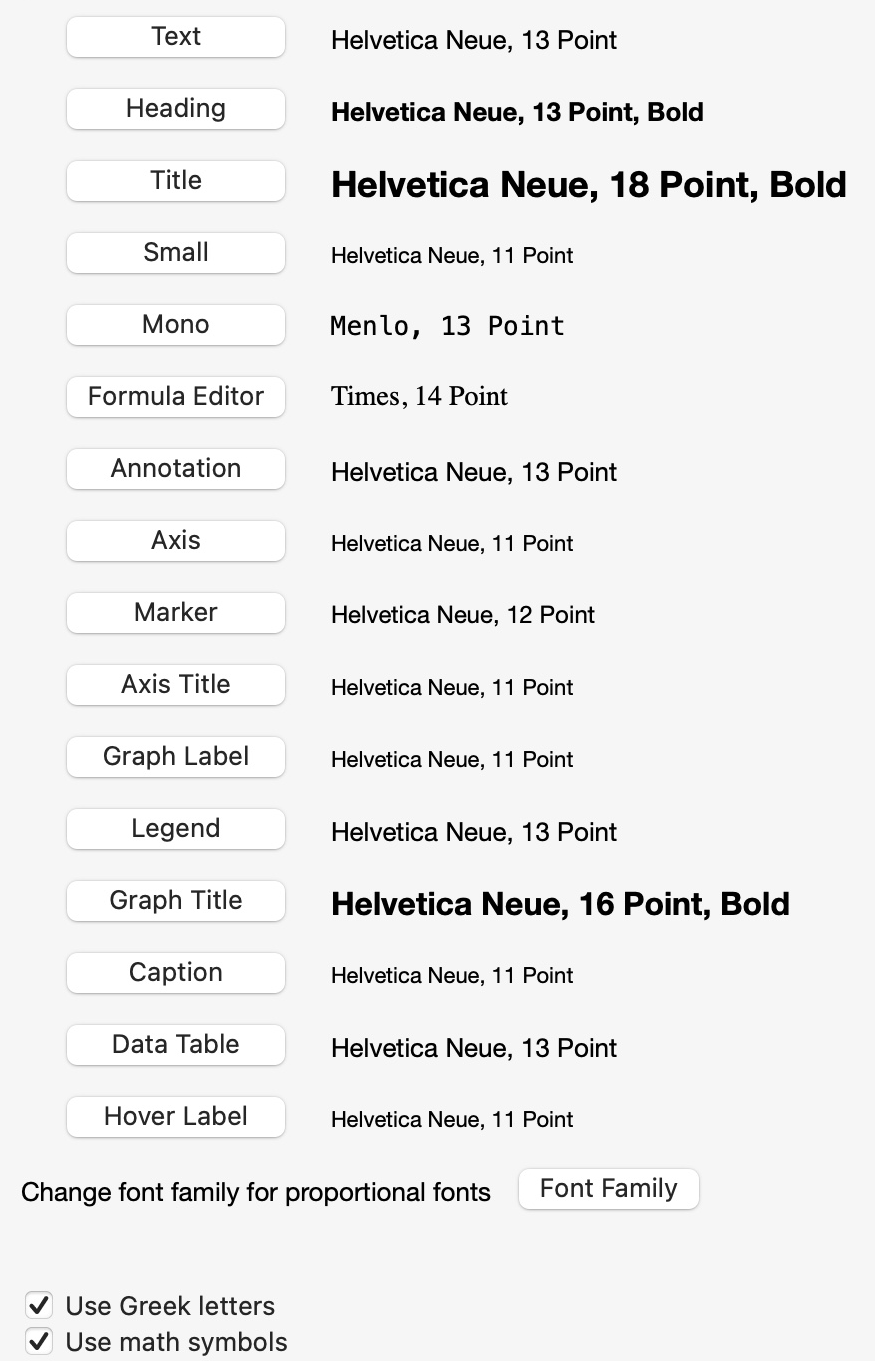Change the Legend font
Image resolution: width=875 pixels, height=1361 pixels.
(x=176, y=829)
